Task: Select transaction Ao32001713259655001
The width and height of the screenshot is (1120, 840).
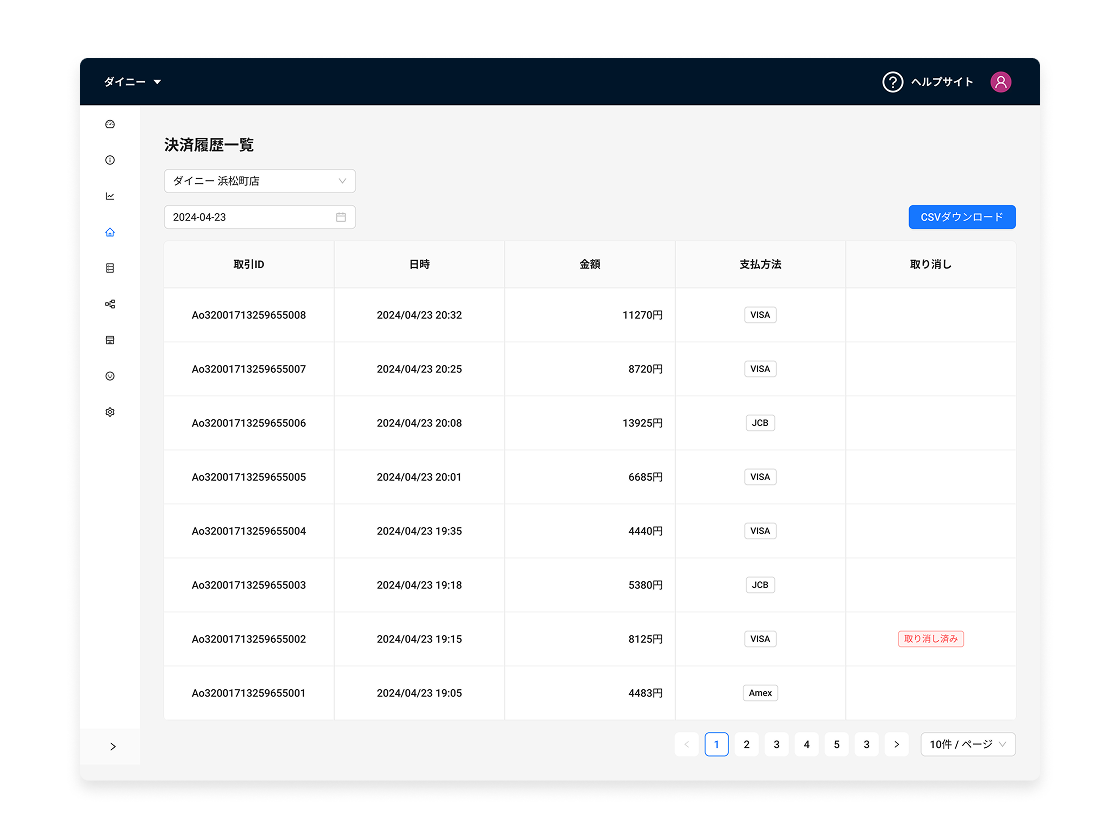Action: (249, 693)
